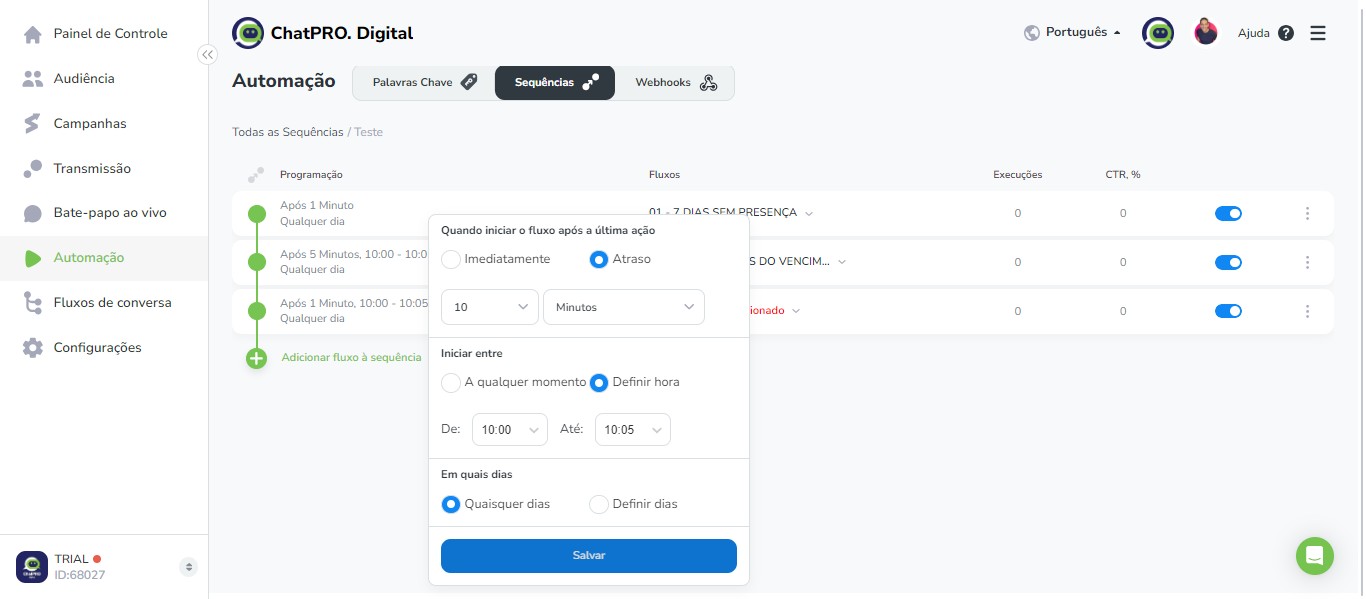Screen dimensions: 1366x599
Task: Toggle off the 7 DIAS SEM PRESENÇA sequence switch
Action: tap(1228, 213)
